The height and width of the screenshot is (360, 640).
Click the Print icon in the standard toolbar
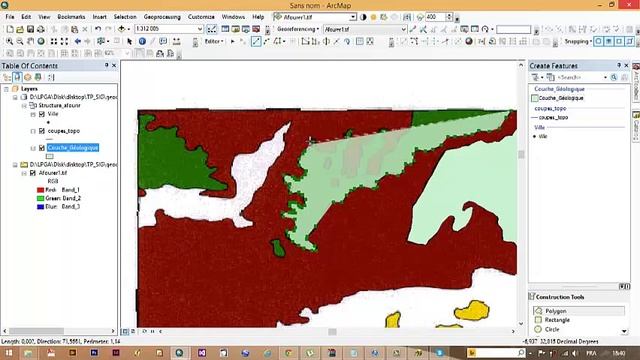coord(41,29)
